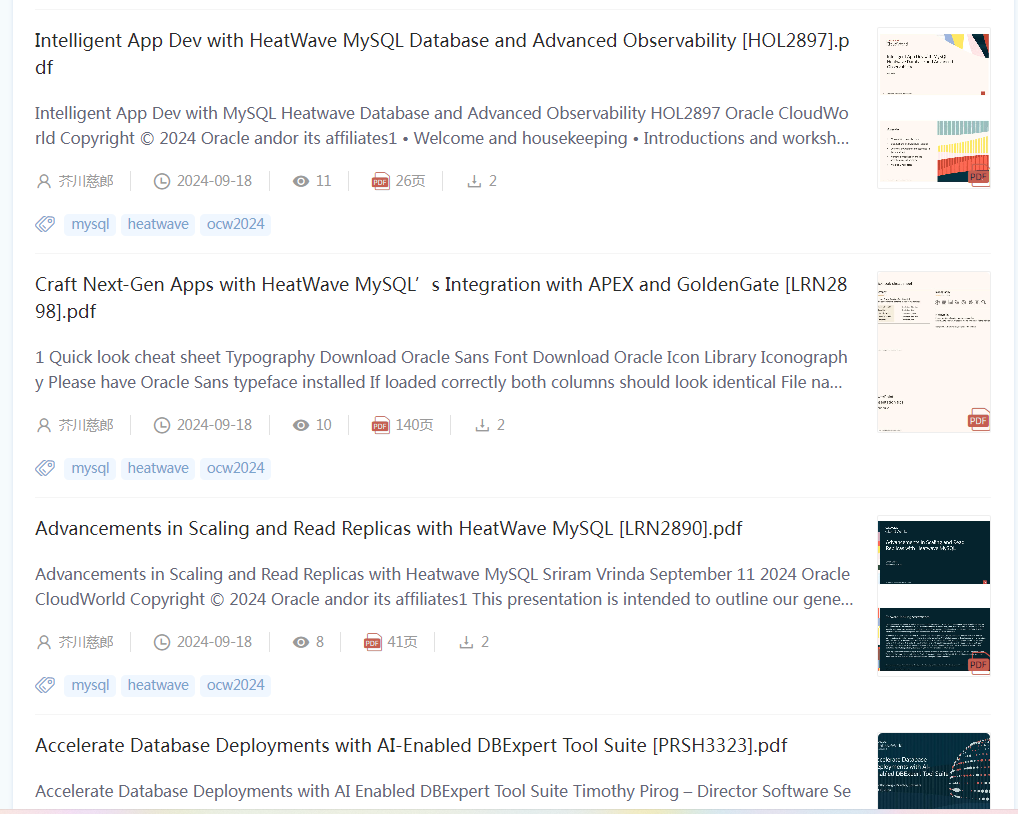1018x814 pixels.
Task: Click ocw2024 tag under HOL2897 document
Action: pyautogui.click(x=236, y=225)
